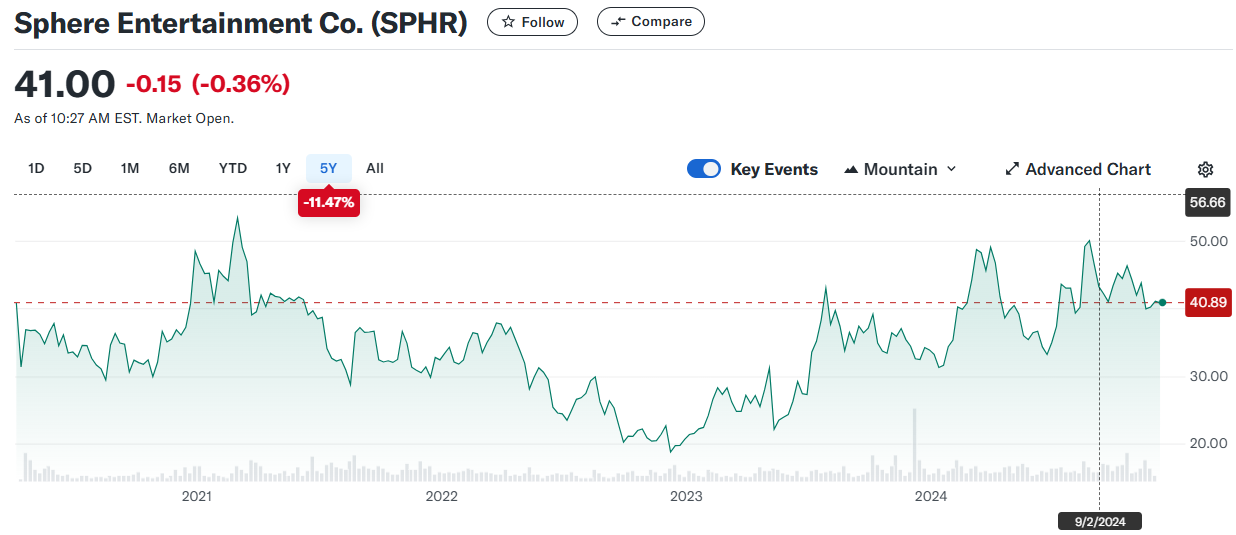Screen dimensions: 1236x535
Task: Select the 5Y time range tab
Action: click(x=329, y=168)
